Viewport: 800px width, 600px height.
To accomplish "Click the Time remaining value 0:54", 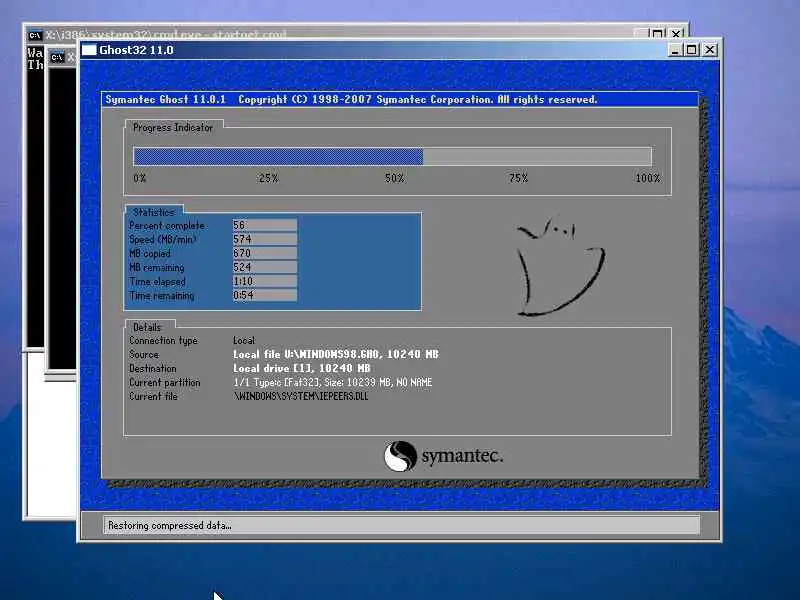I will click(265, 295).
